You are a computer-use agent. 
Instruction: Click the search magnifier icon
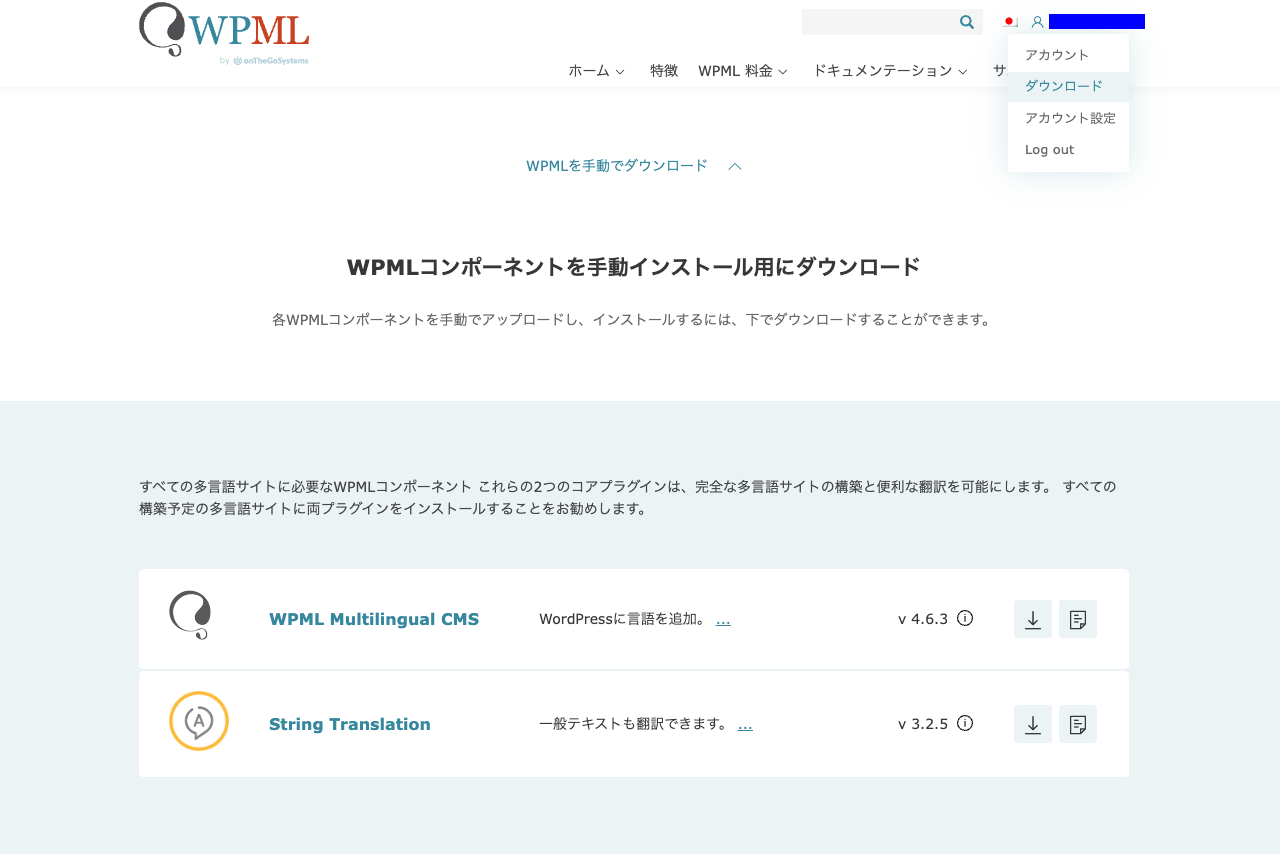[x=967, y=22]
